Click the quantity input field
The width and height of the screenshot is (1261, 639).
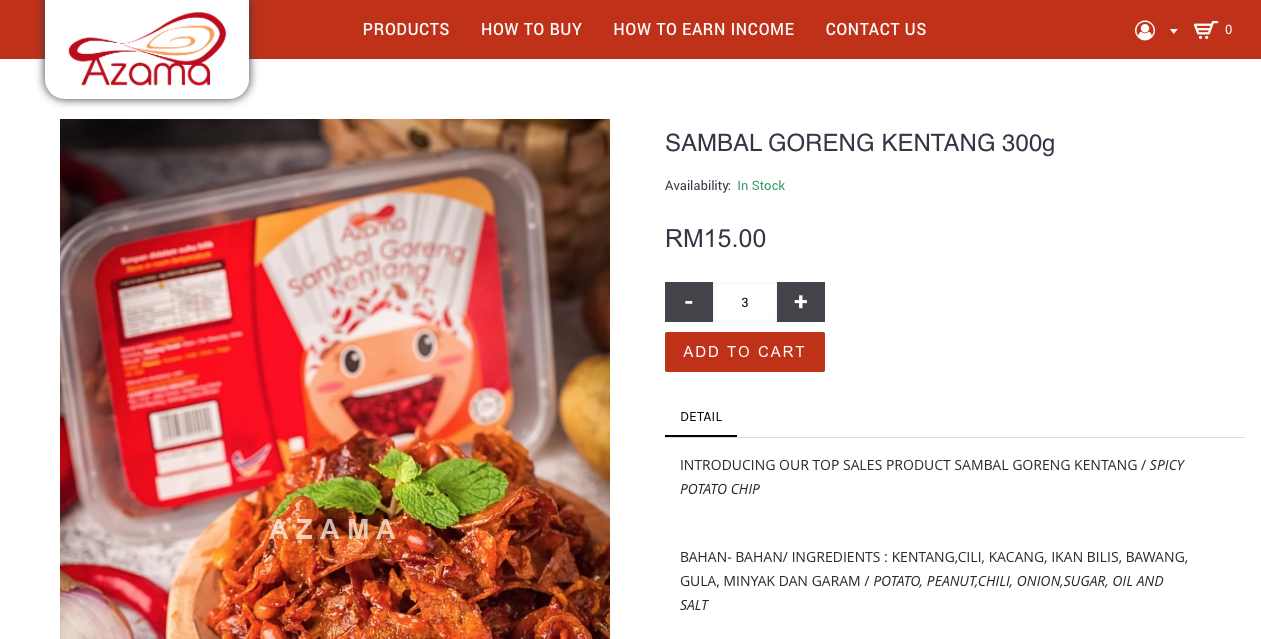tap(745, 302)
